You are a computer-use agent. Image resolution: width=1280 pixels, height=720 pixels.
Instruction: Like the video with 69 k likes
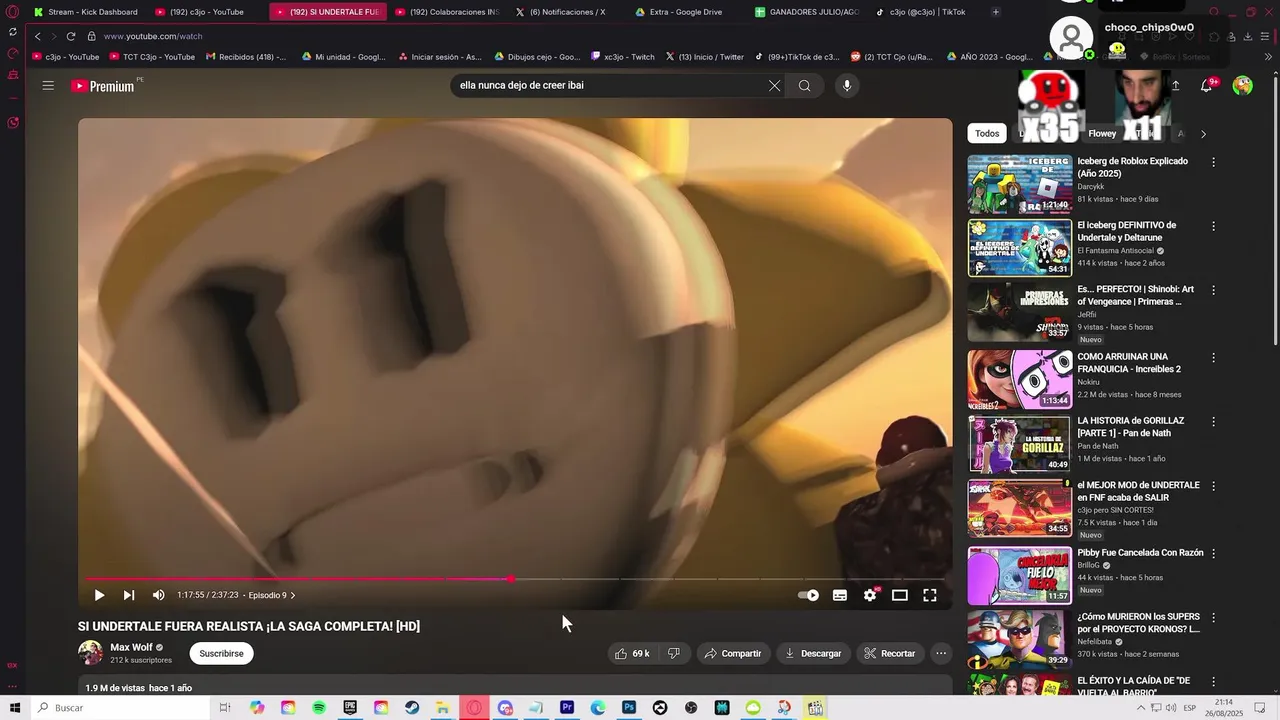(631, 653)
